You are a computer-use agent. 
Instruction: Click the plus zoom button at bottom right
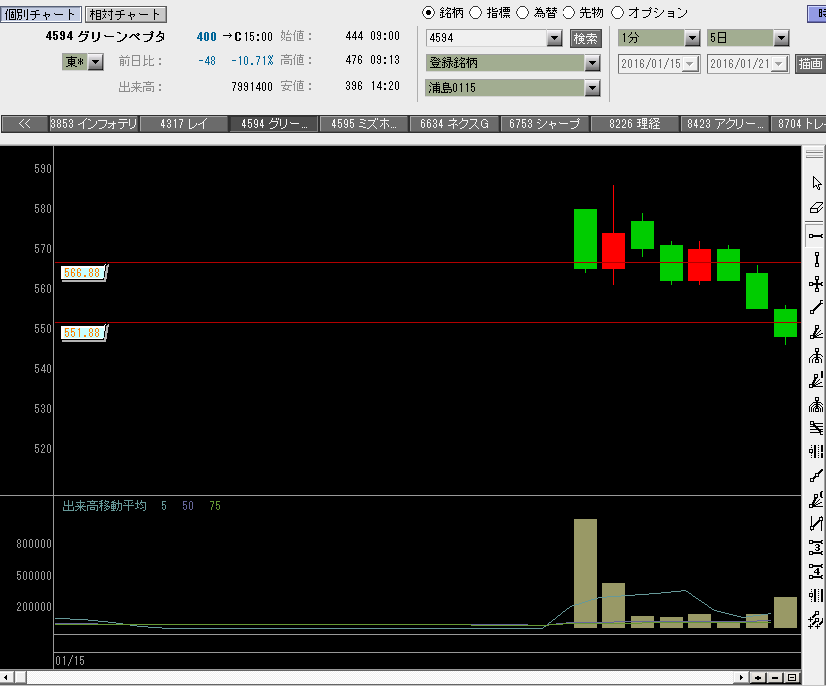point(758,678)
